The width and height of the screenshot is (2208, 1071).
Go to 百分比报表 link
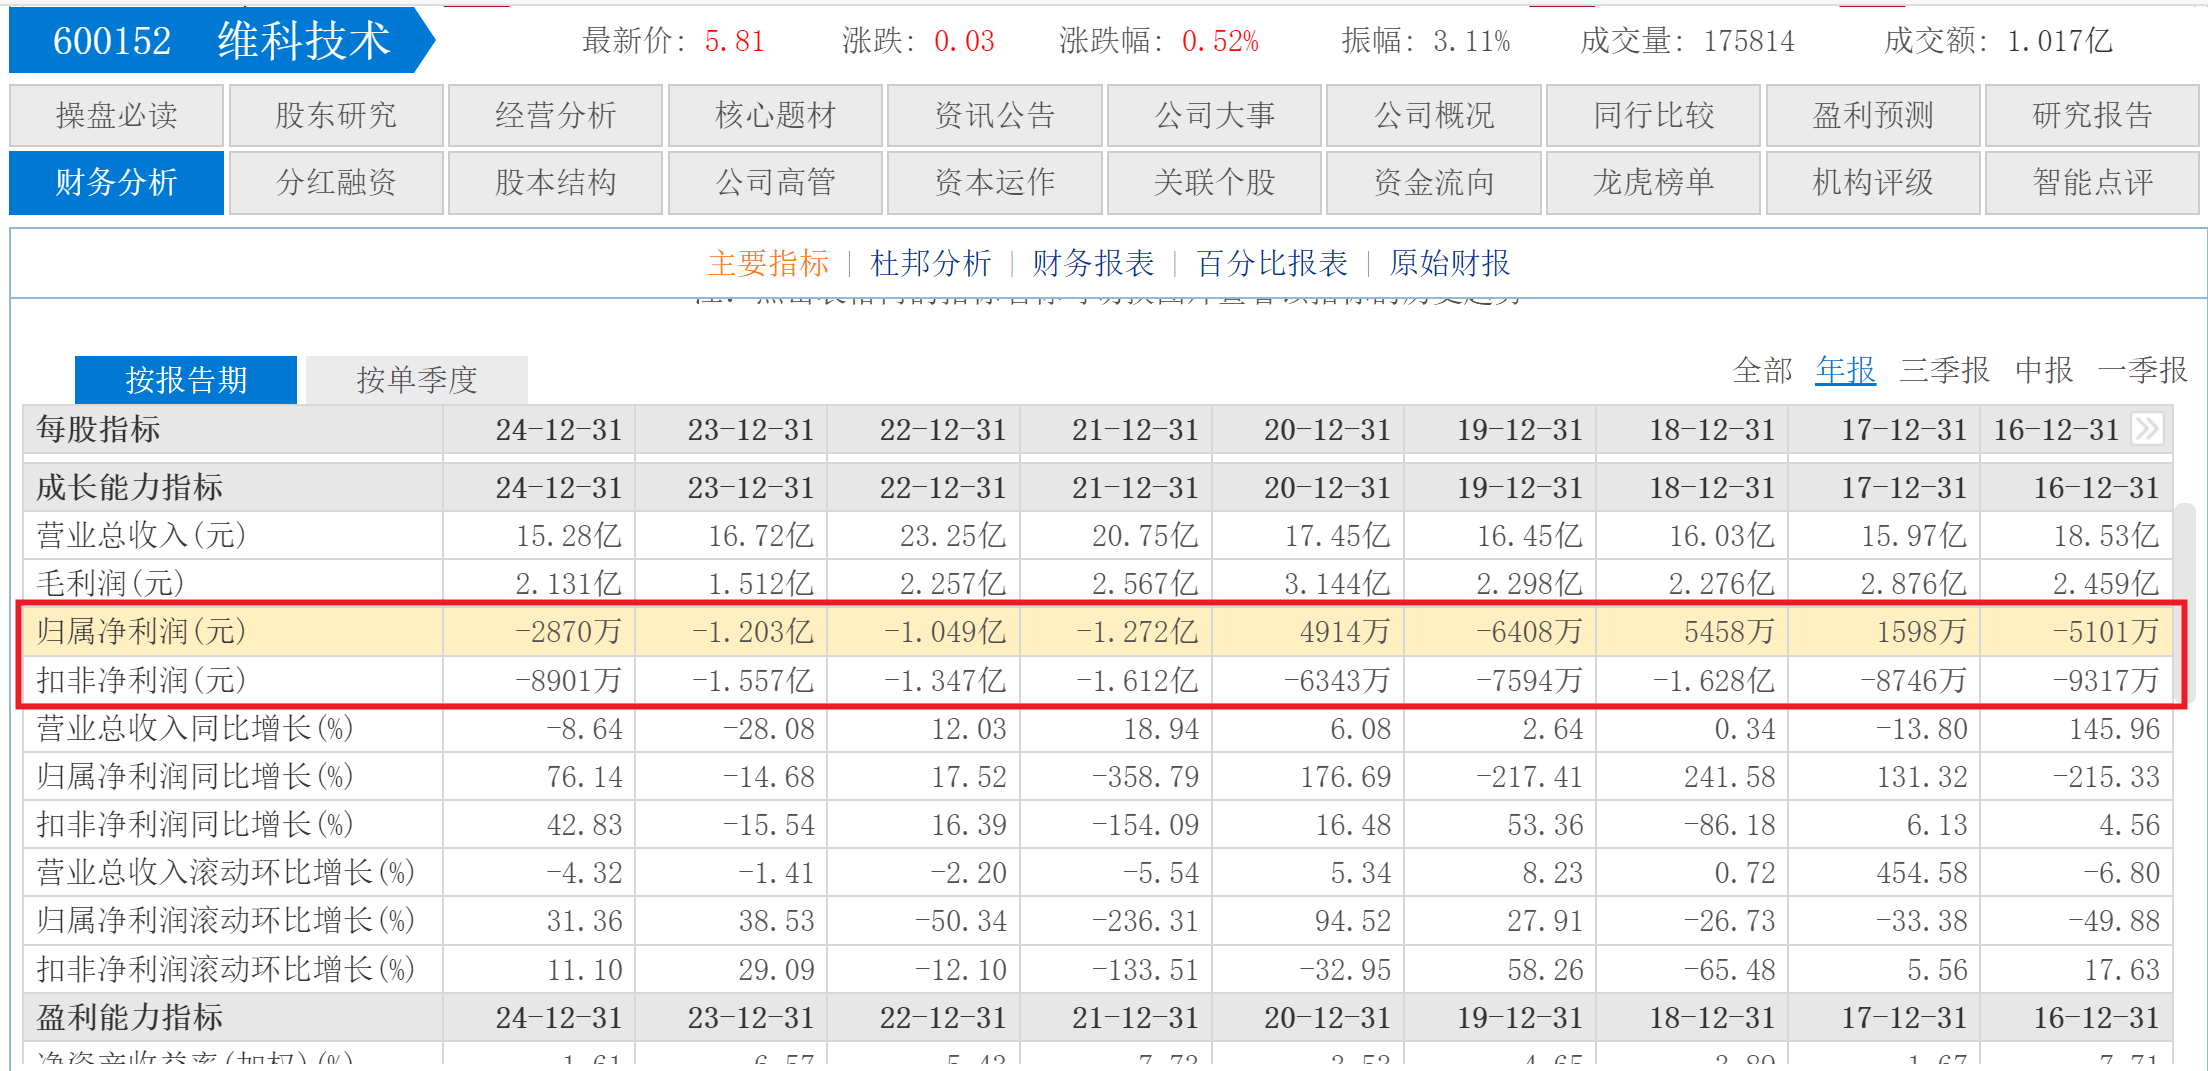tap(1272, 263)
